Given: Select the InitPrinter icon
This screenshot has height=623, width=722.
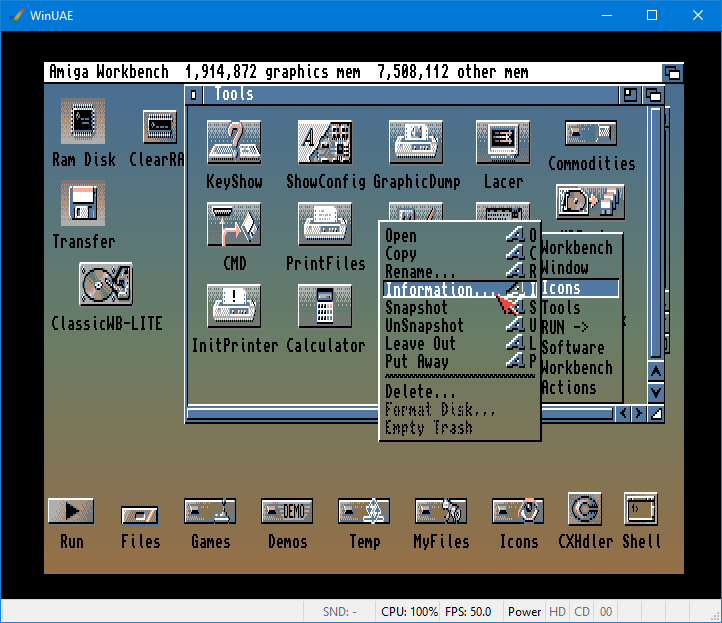Looking at the screenshot, I should click(234, 306).
